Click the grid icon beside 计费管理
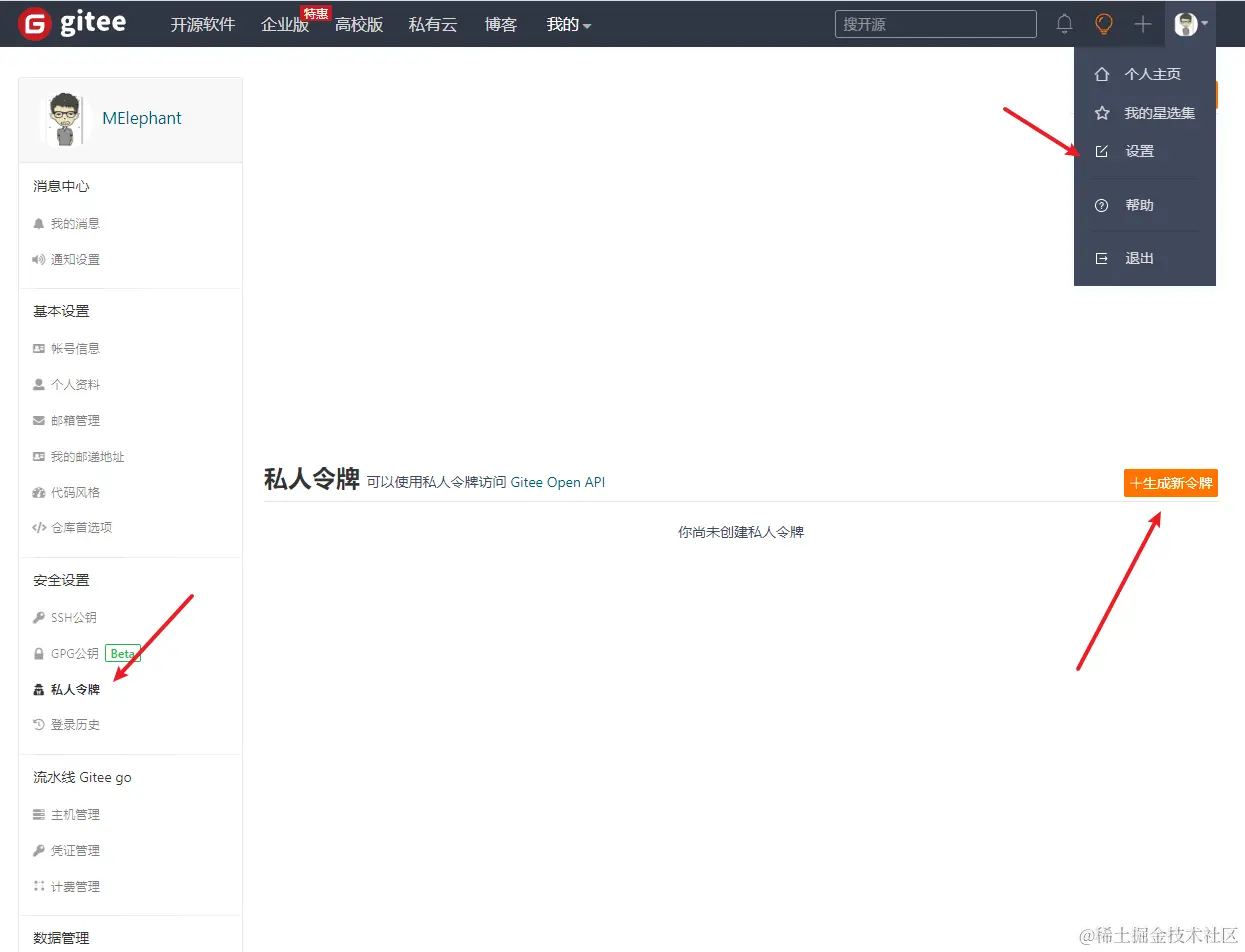The height and width of the screenshot is (952, 1245). tap(39, 887)
